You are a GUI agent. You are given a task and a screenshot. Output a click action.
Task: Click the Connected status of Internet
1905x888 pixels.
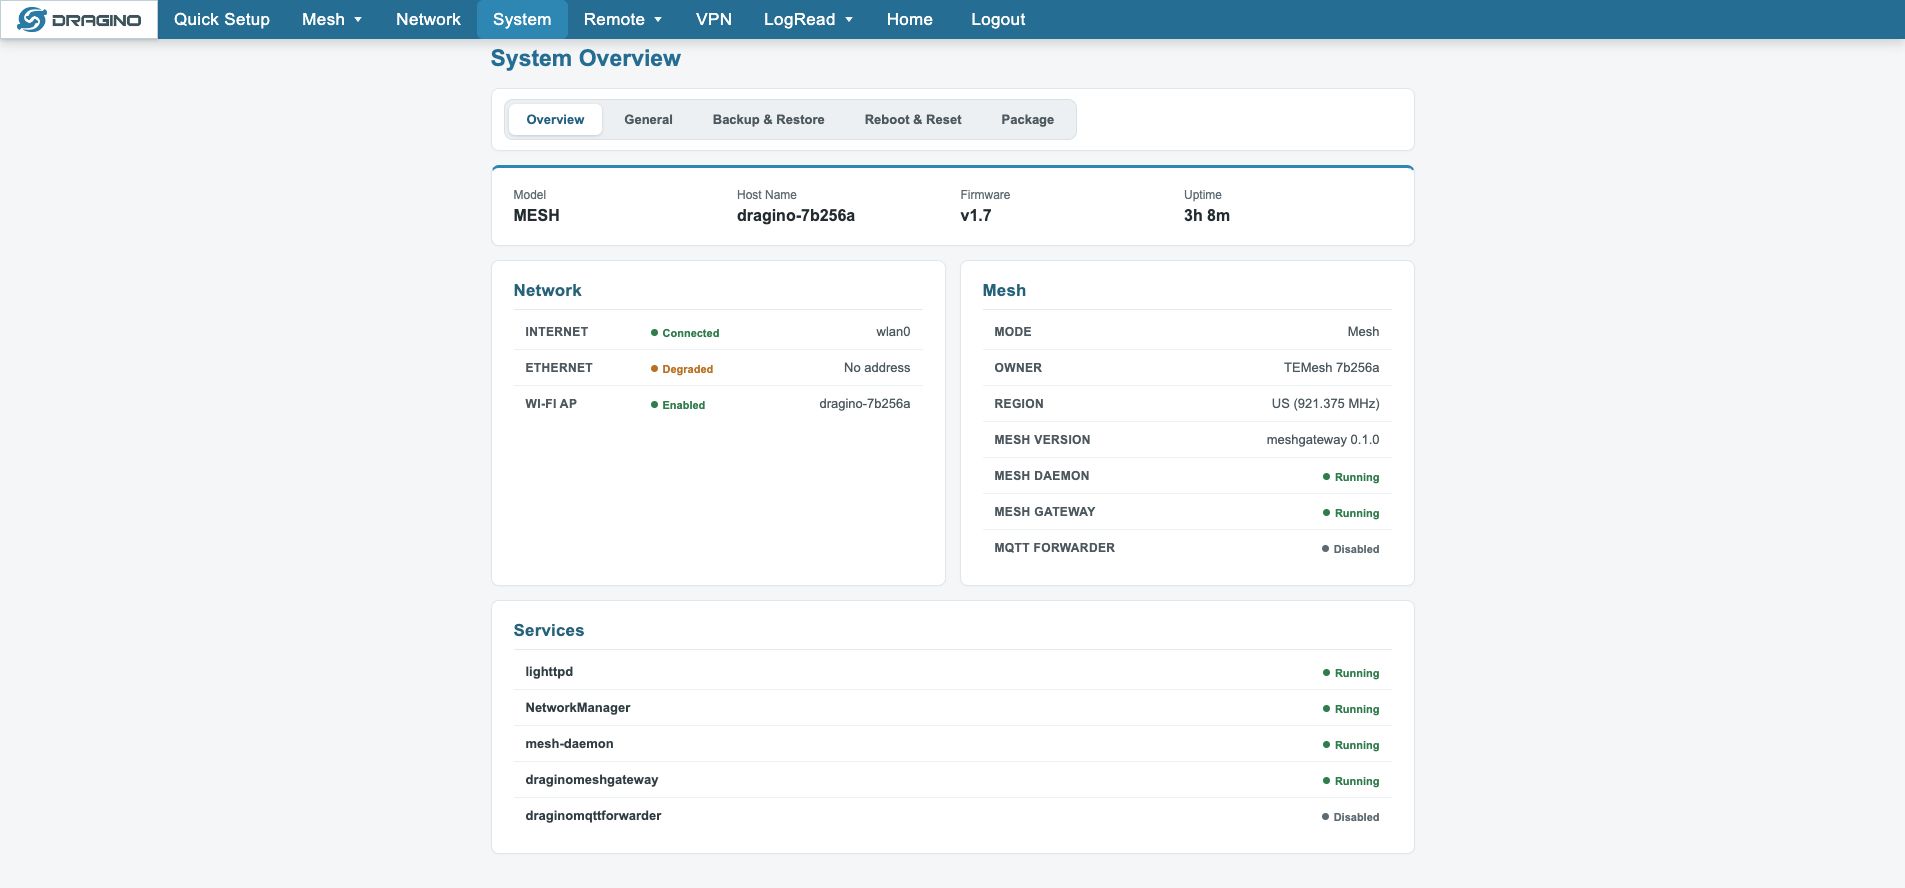[685, 333]
